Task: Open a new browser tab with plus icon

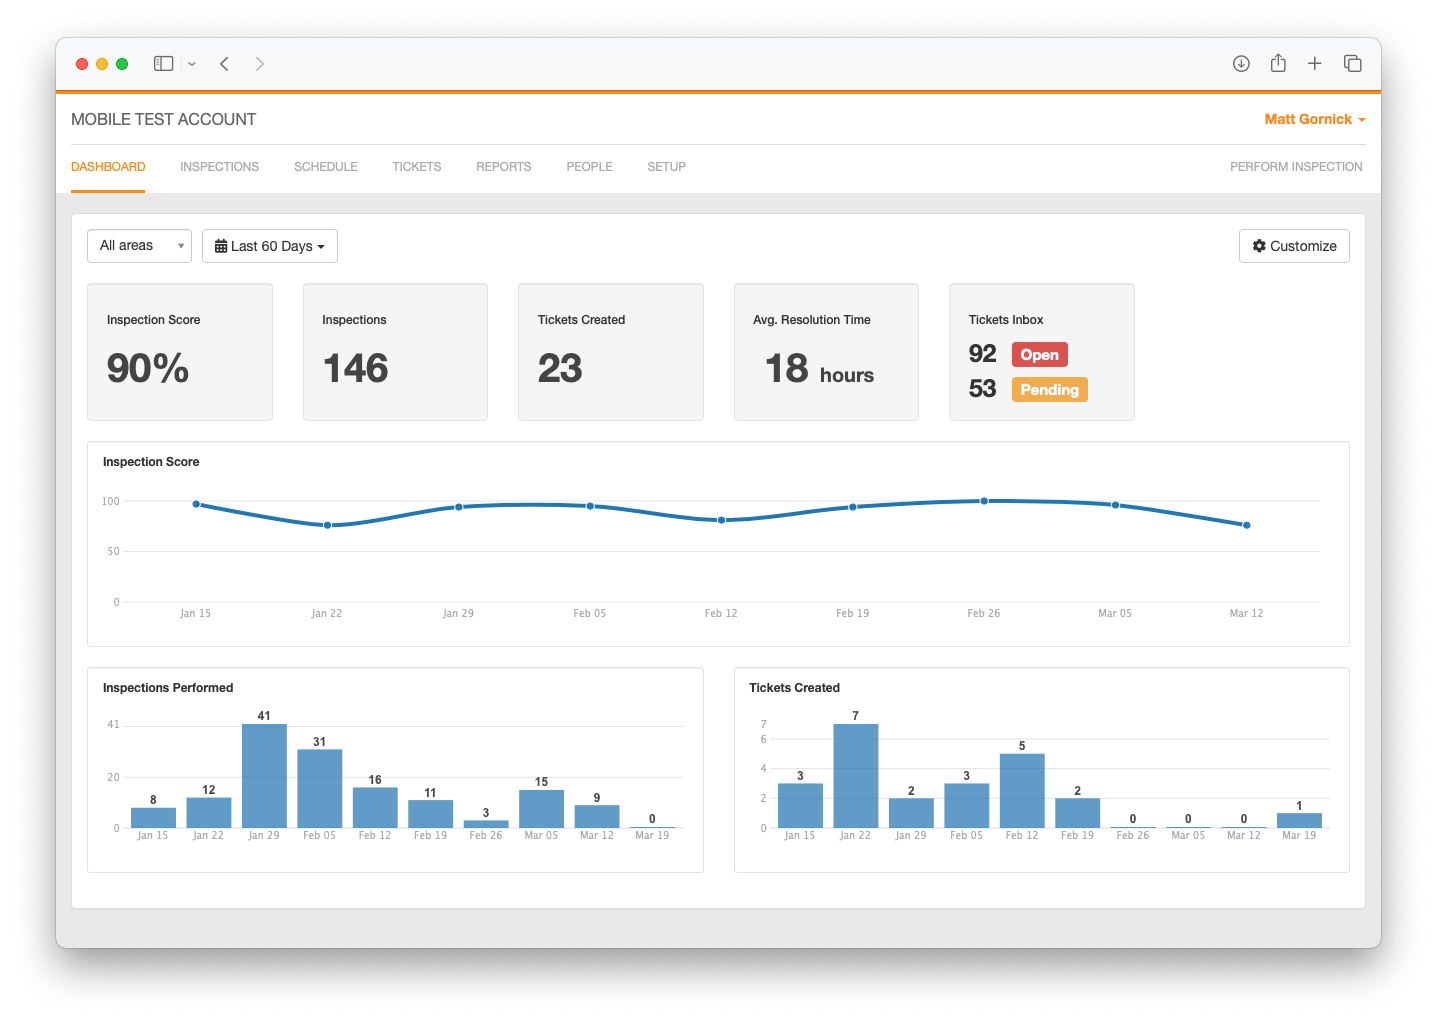Action: 1315,63
